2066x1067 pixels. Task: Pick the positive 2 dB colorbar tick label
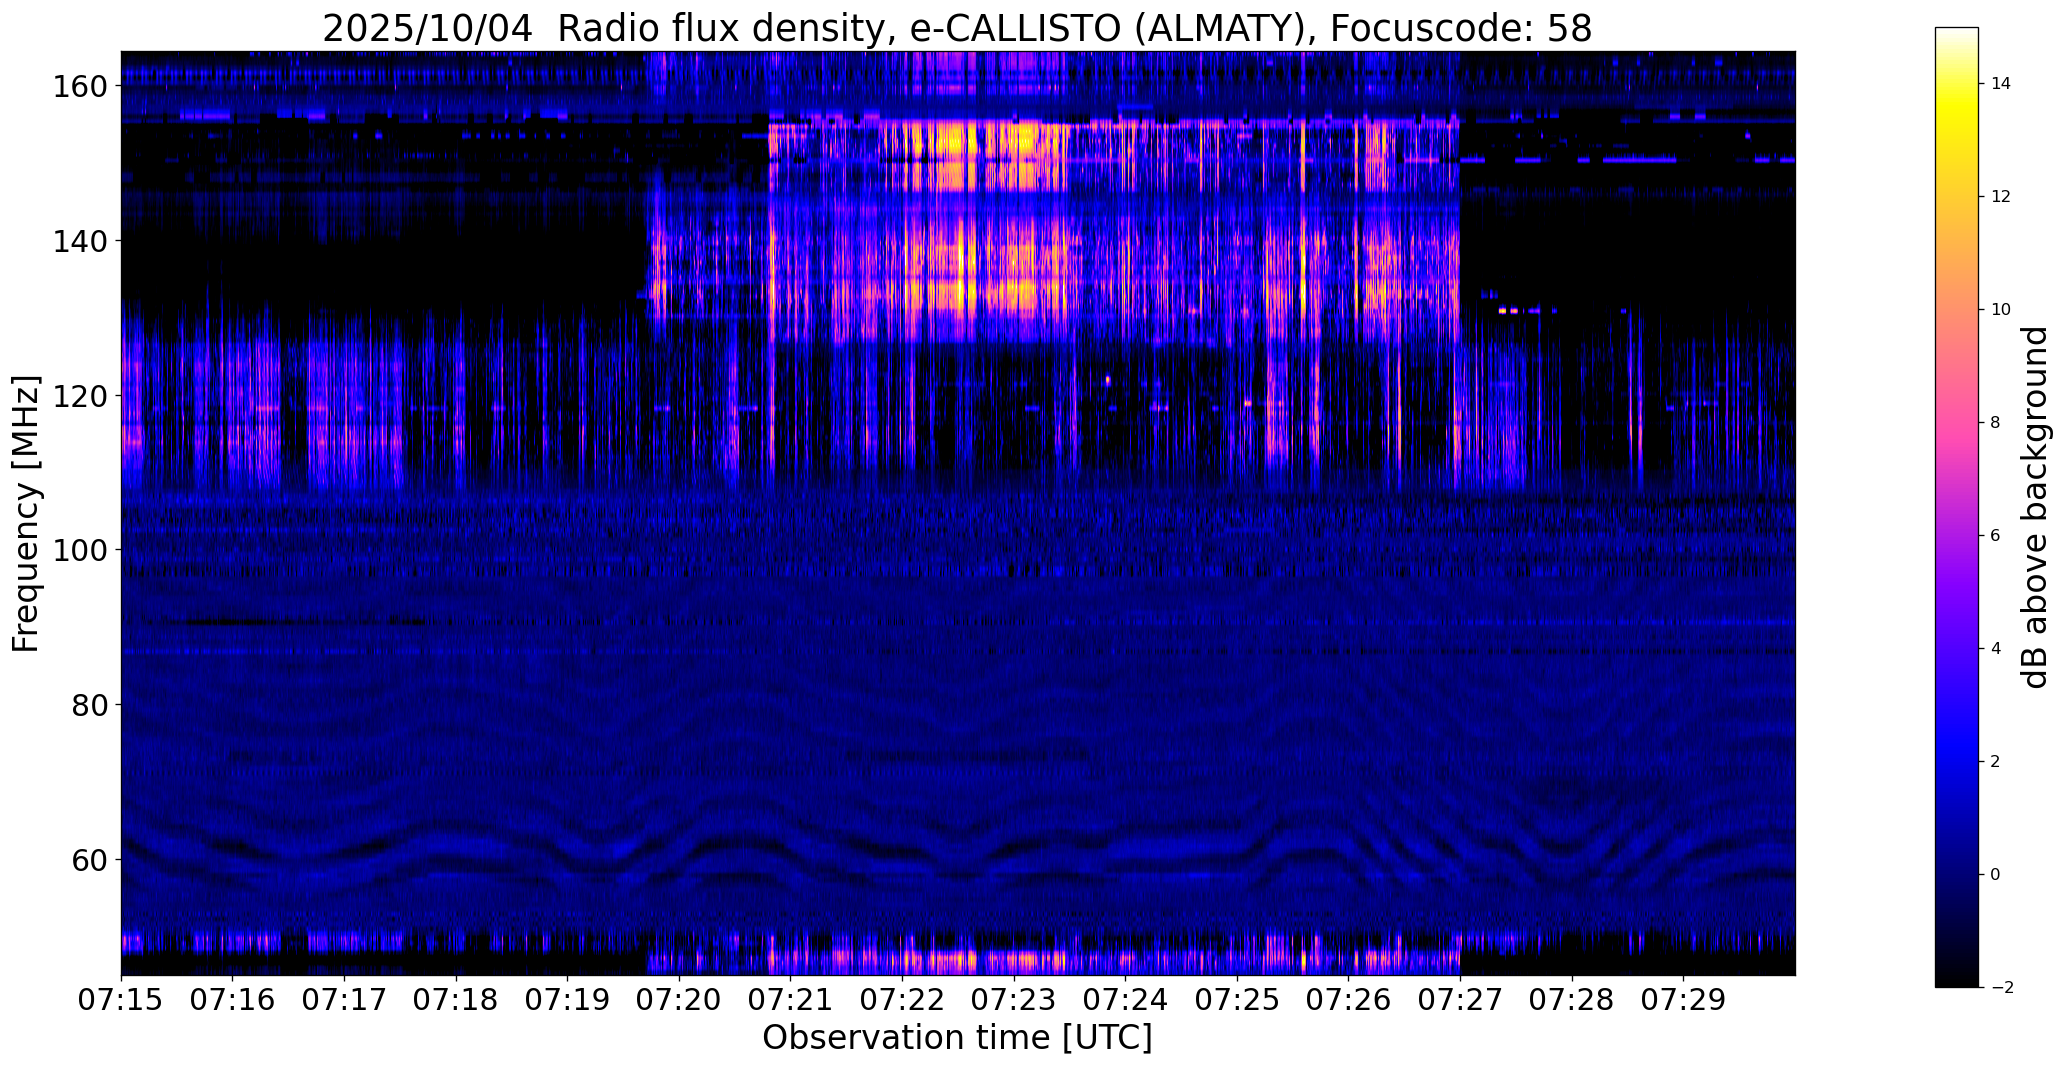1996,762
